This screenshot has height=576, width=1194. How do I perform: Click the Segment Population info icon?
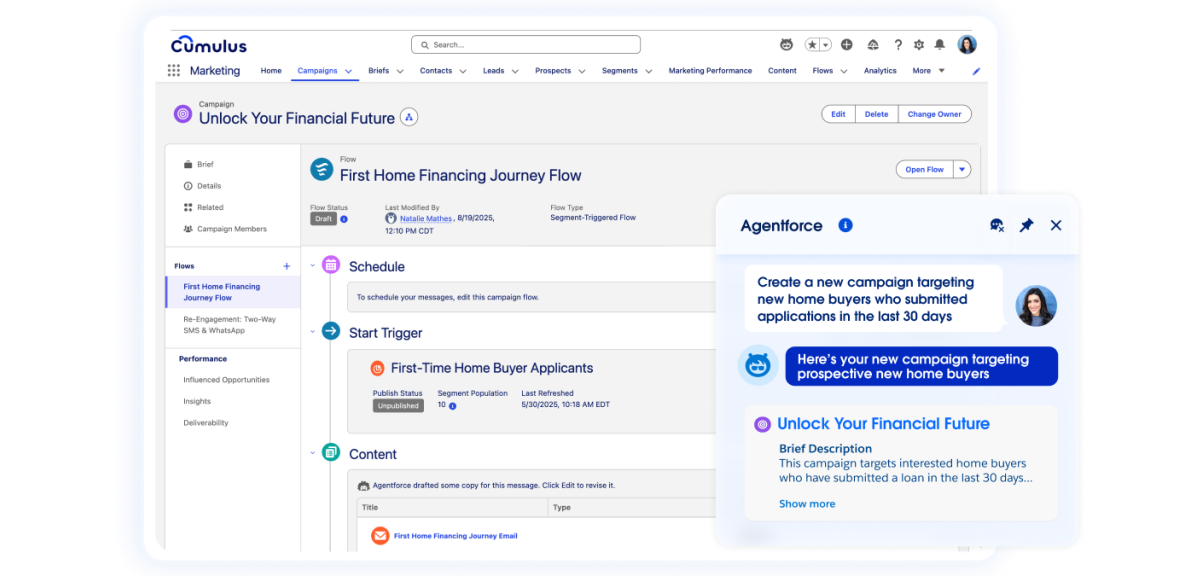pyautogui.click(x=452, y=406)
